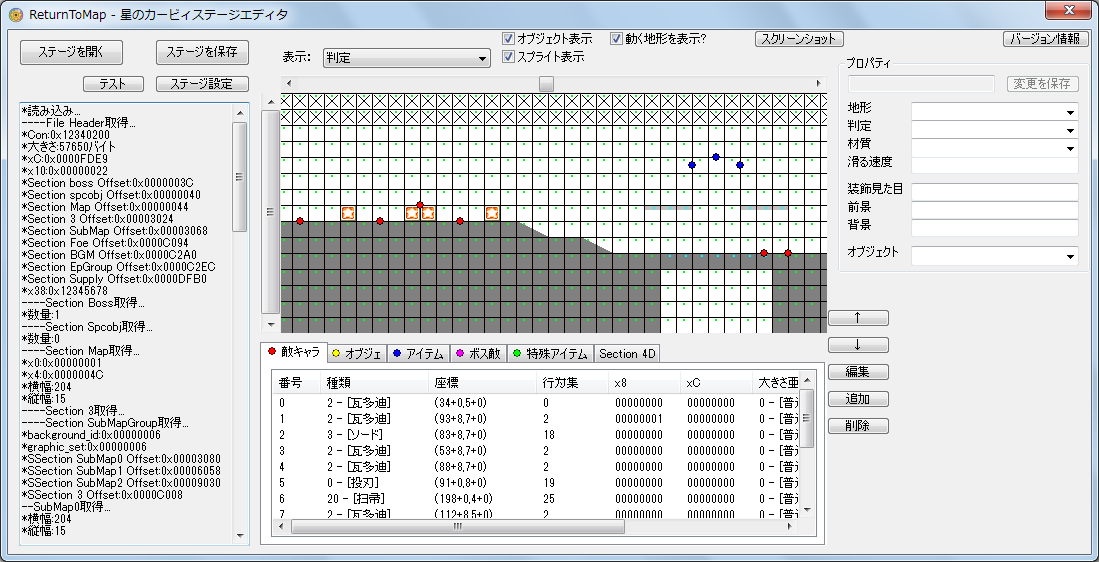Click the x8 cell reading 00000001

[639, 418]
